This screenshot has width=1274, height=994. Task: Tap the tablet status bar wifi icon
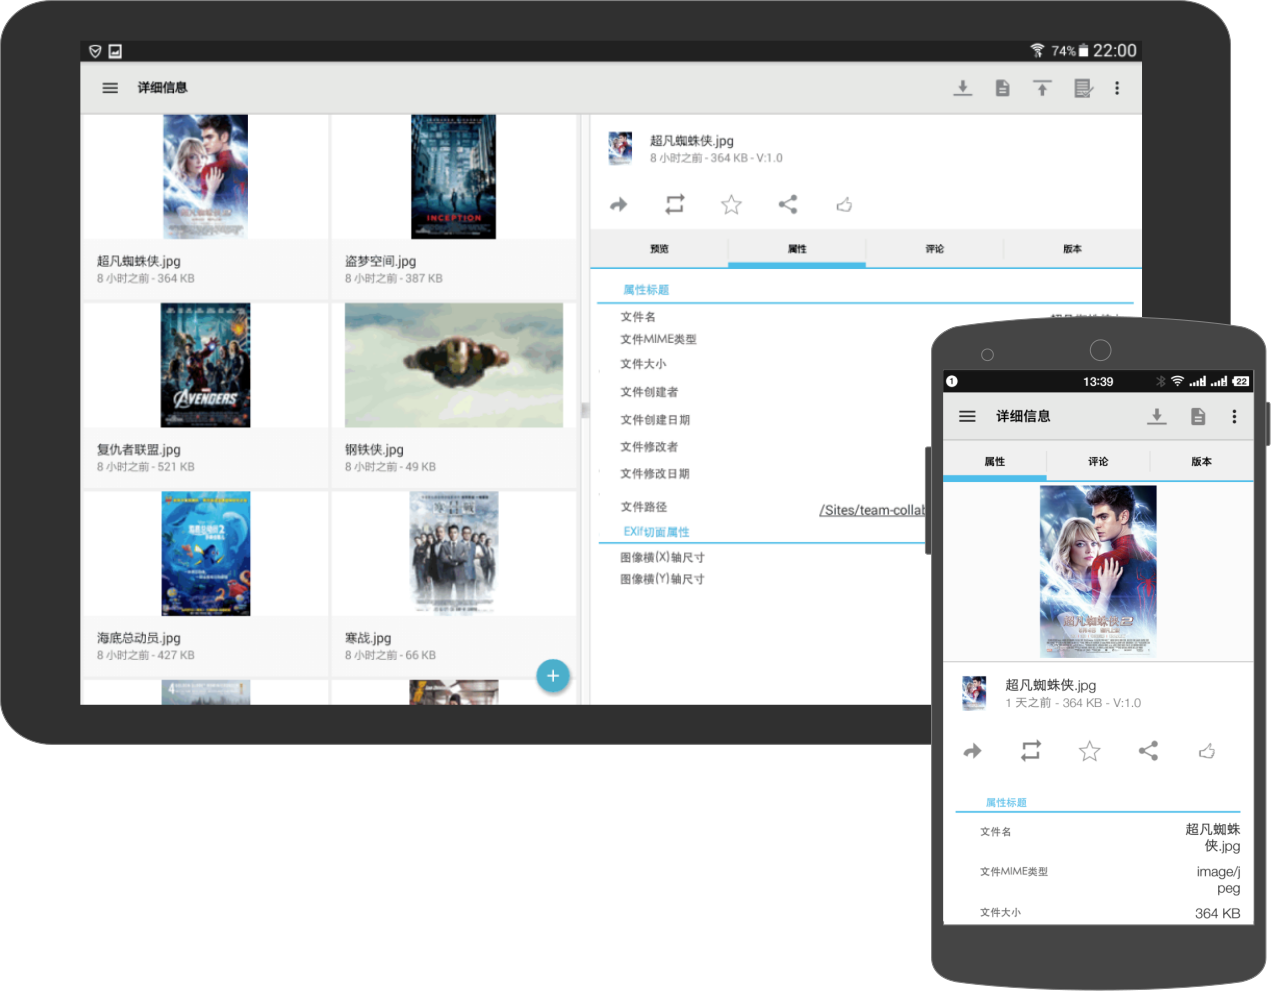(x=1037, y=50)
